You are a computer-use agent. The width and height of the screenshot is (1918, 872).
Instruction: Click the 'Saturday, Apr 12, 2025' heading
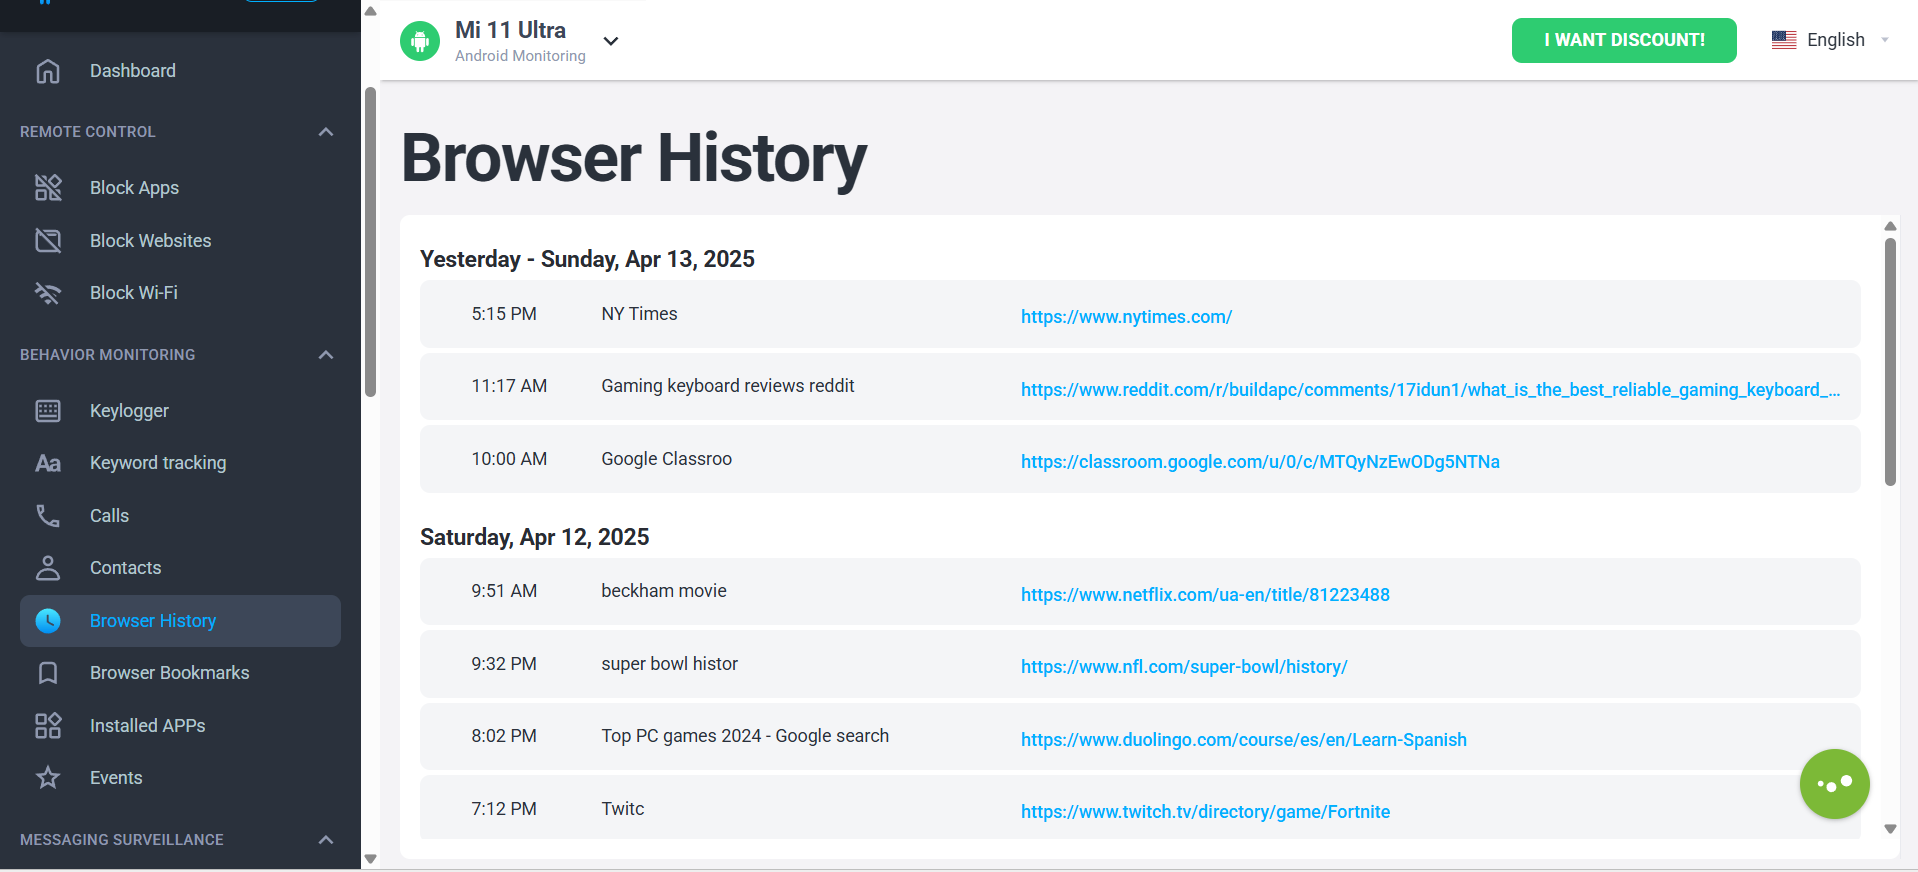pos(534,537)
